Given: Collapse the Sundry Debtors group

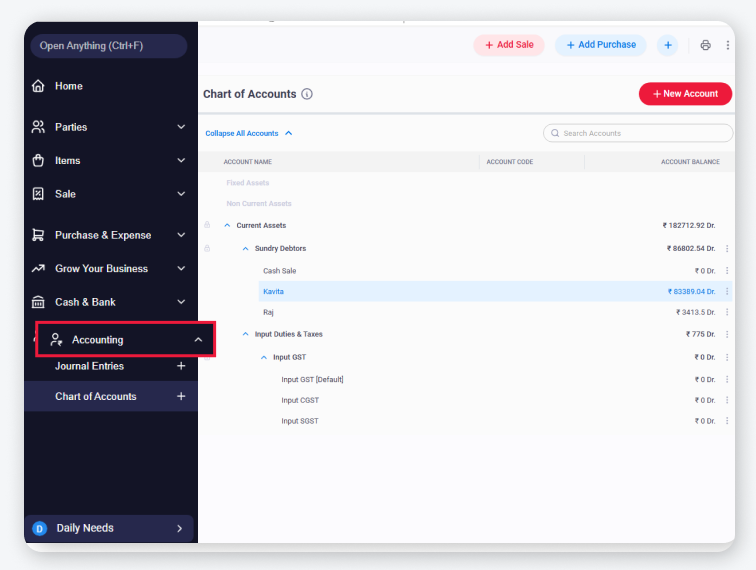Looking at the screenshot, I should (245, 248).
